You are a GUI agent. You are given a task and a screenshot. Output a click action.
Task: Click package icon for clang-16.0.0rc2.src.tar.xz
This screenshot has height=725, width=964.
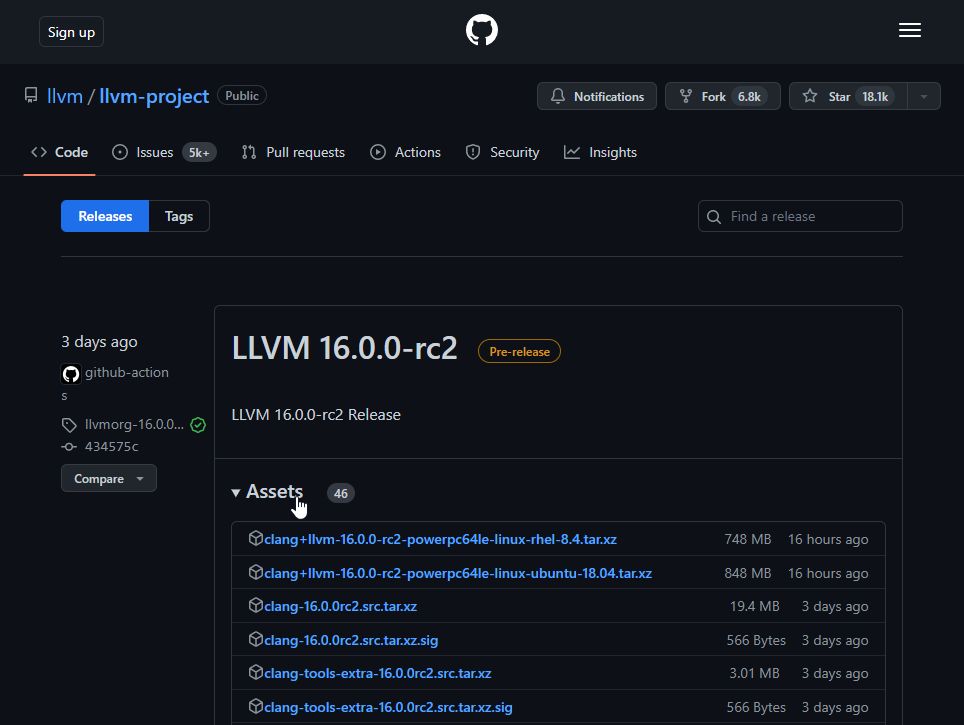[255, 606]
